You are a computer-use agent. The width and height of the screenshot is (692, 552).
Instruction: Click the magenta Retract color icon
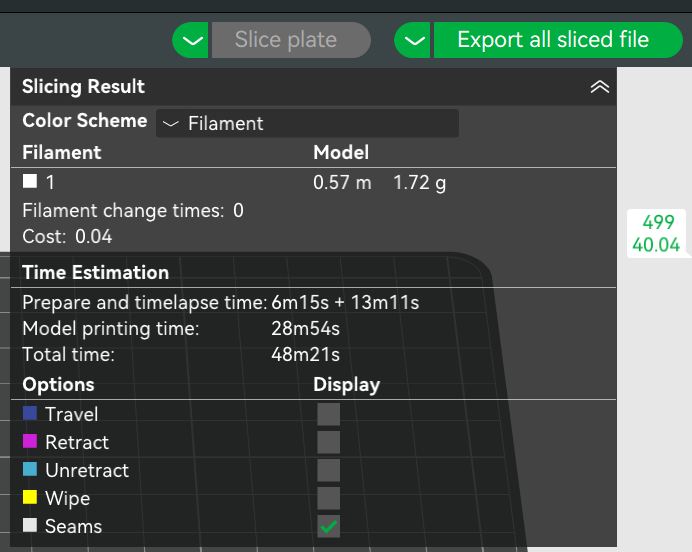coord(30,441)
